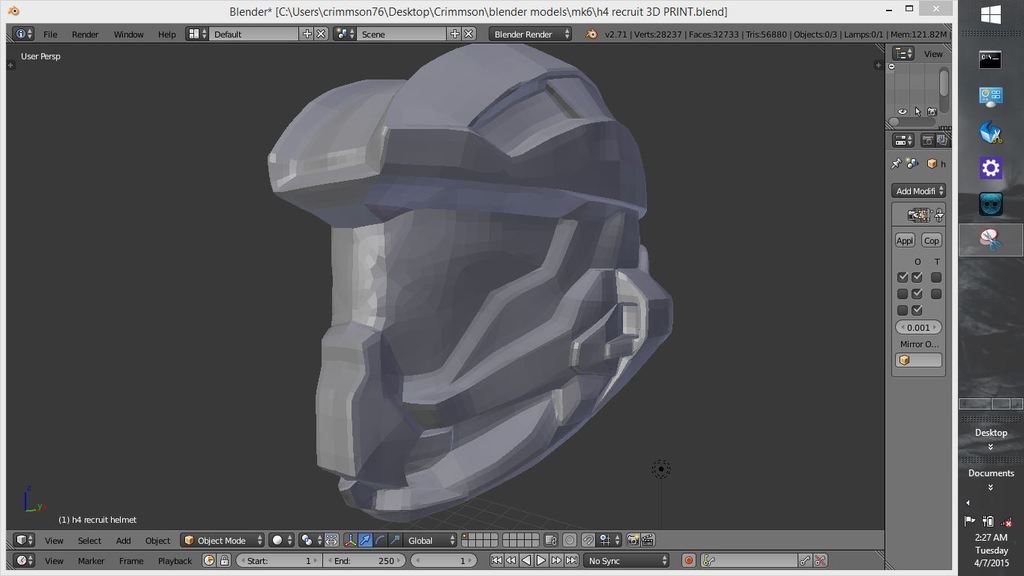
Task: Click the Scene name field
Action: [402, 34]
